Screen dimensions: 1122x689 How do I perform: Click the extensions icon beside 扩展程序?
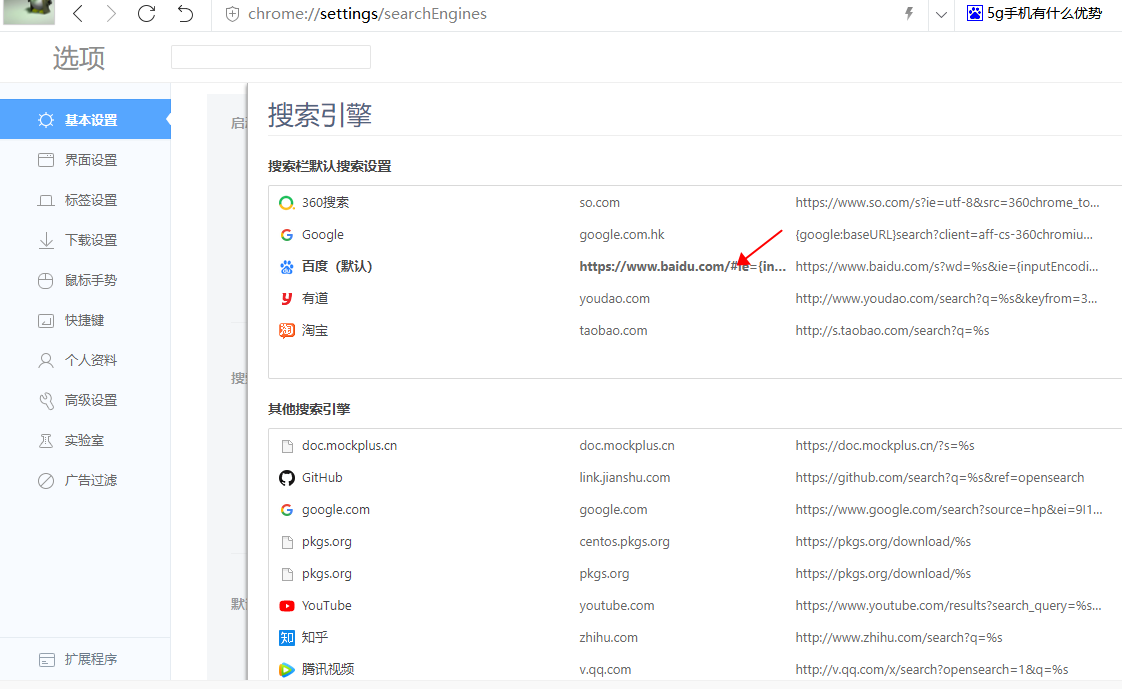pos(47,660)
